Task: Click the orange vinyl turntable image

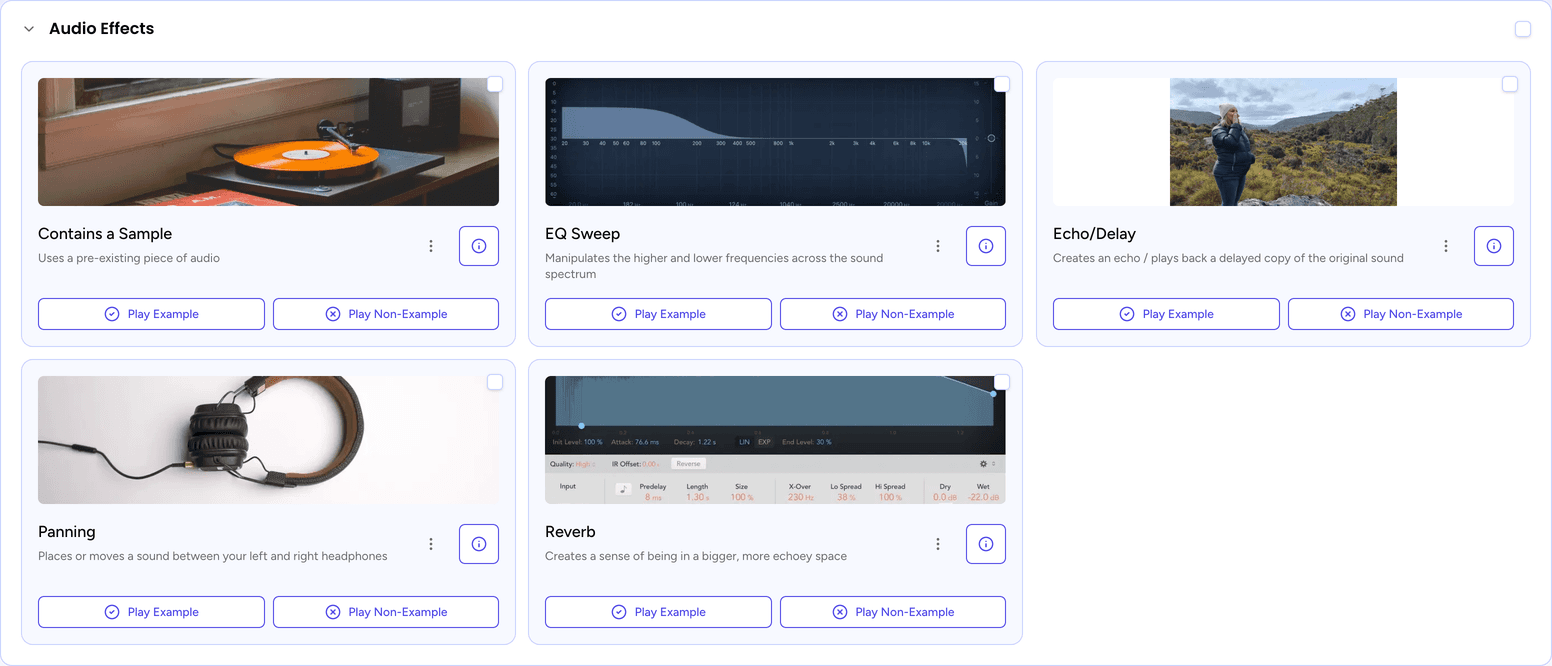Action: 268,142
